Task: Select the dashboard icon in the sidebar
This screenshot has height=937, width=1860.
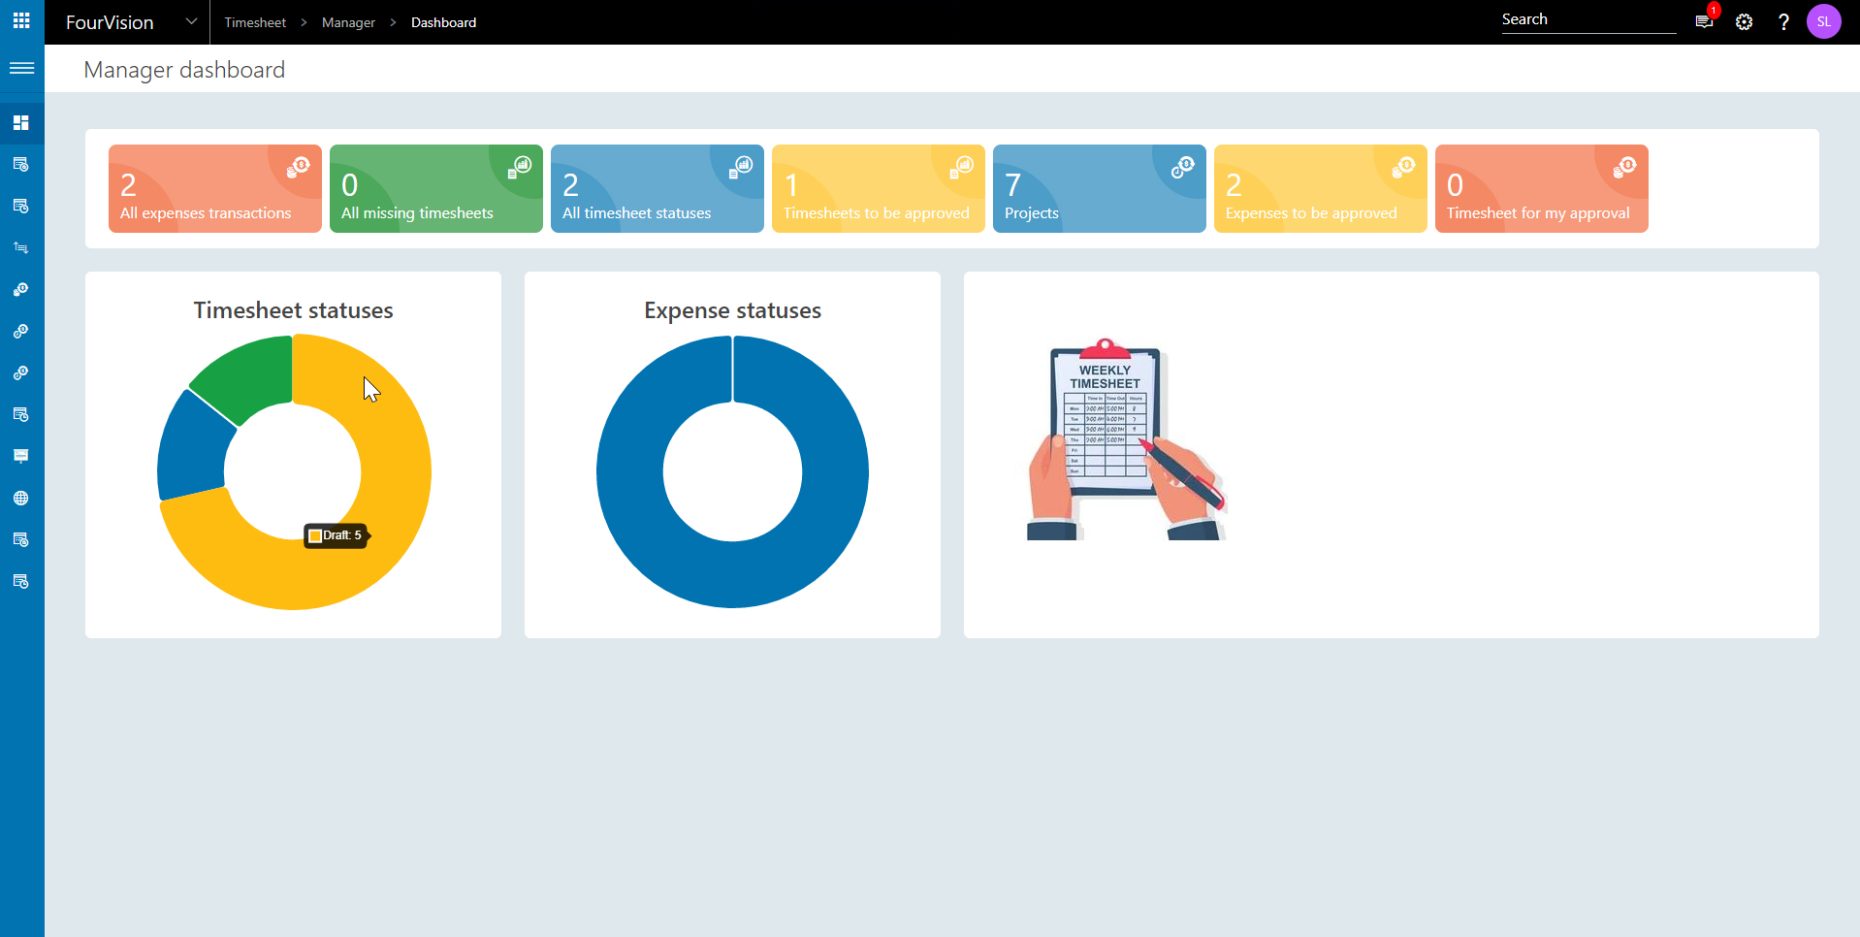Action: click(21, 122)
